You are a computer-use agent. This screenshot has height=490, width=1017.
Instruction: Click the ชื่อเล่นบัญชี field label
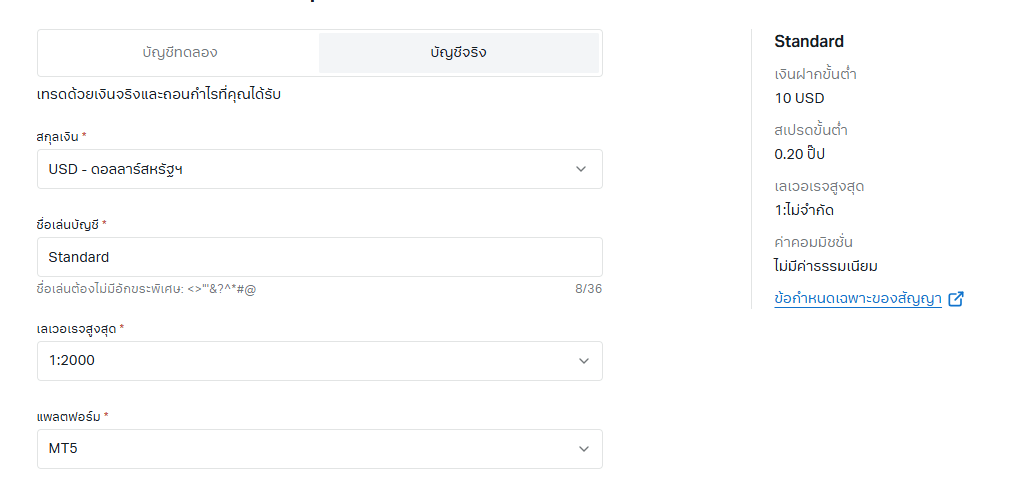(x=68, y=224)
